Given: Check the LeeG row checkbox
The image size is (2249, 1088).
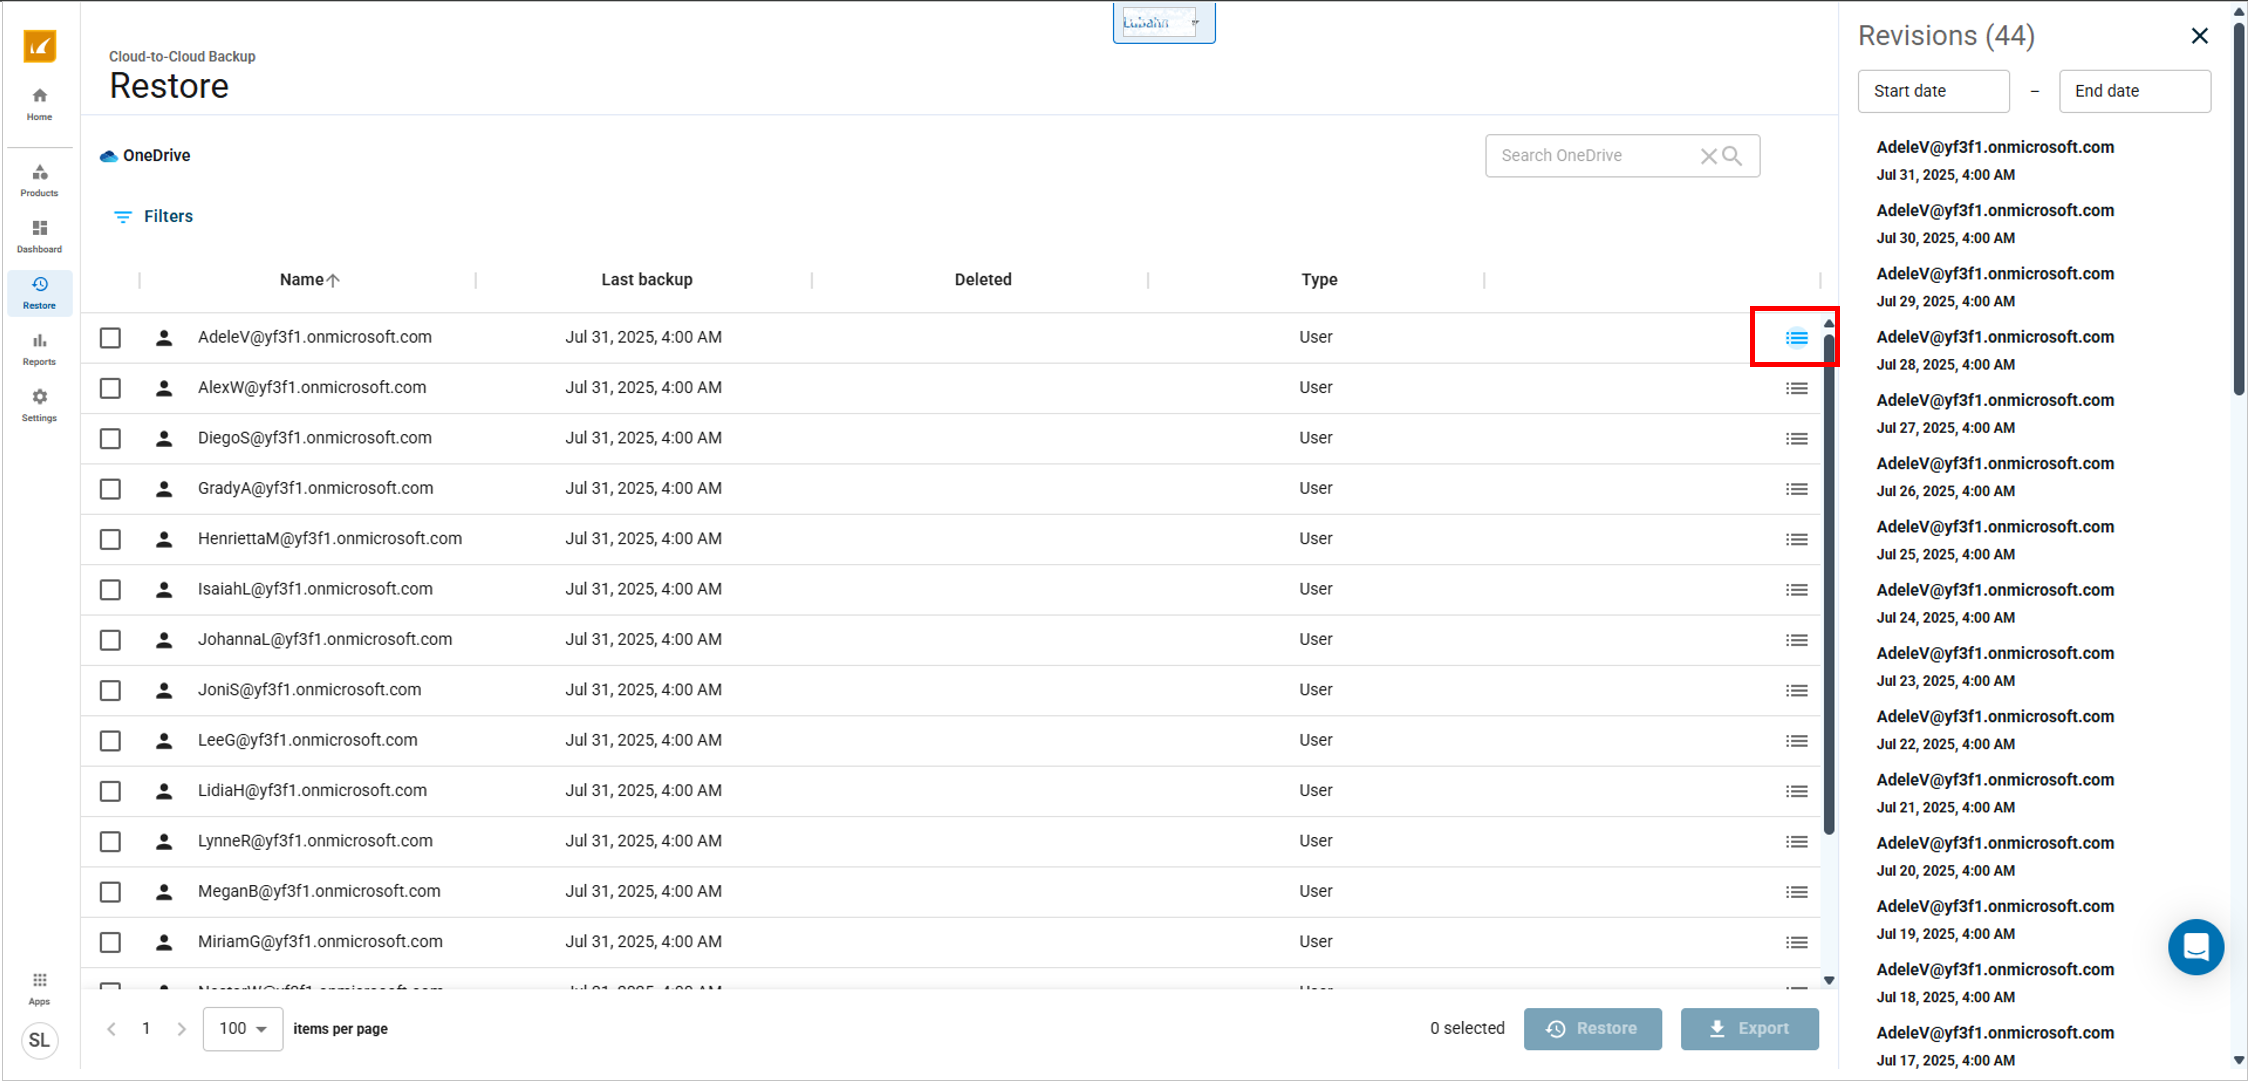Looking at the screenshot, I should point(110,741).
